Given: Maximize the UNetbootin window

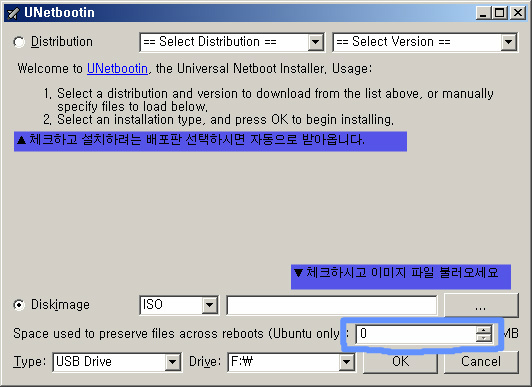Looking at the screenshot, I should click(499, 13).
